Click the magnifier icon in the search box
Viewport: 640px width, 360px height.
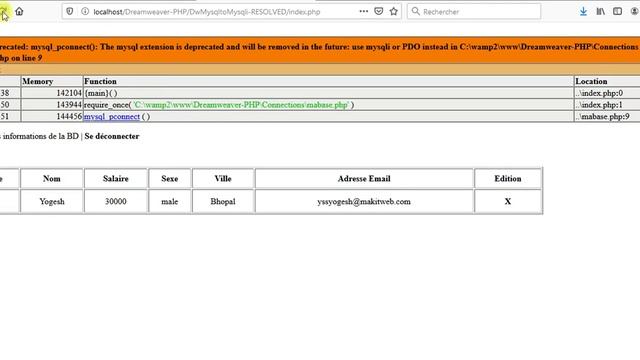coord(416,11)
